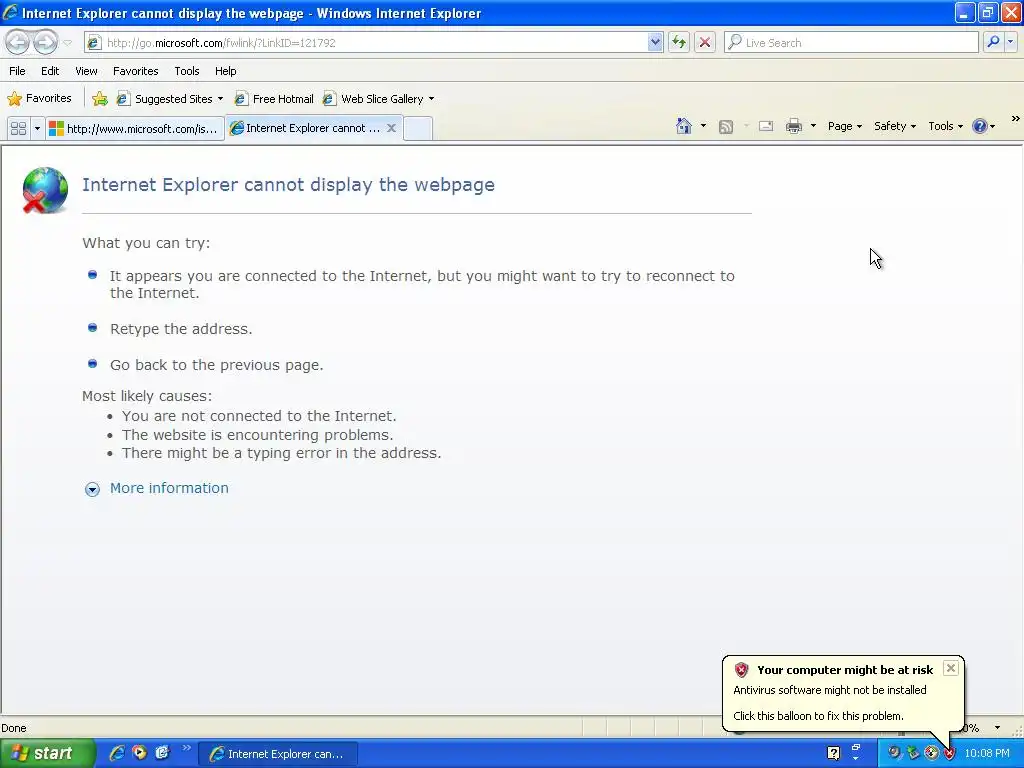1024x768 pixels.
Task: Click the search magnifier button
Action: click(x=993, y=42)
